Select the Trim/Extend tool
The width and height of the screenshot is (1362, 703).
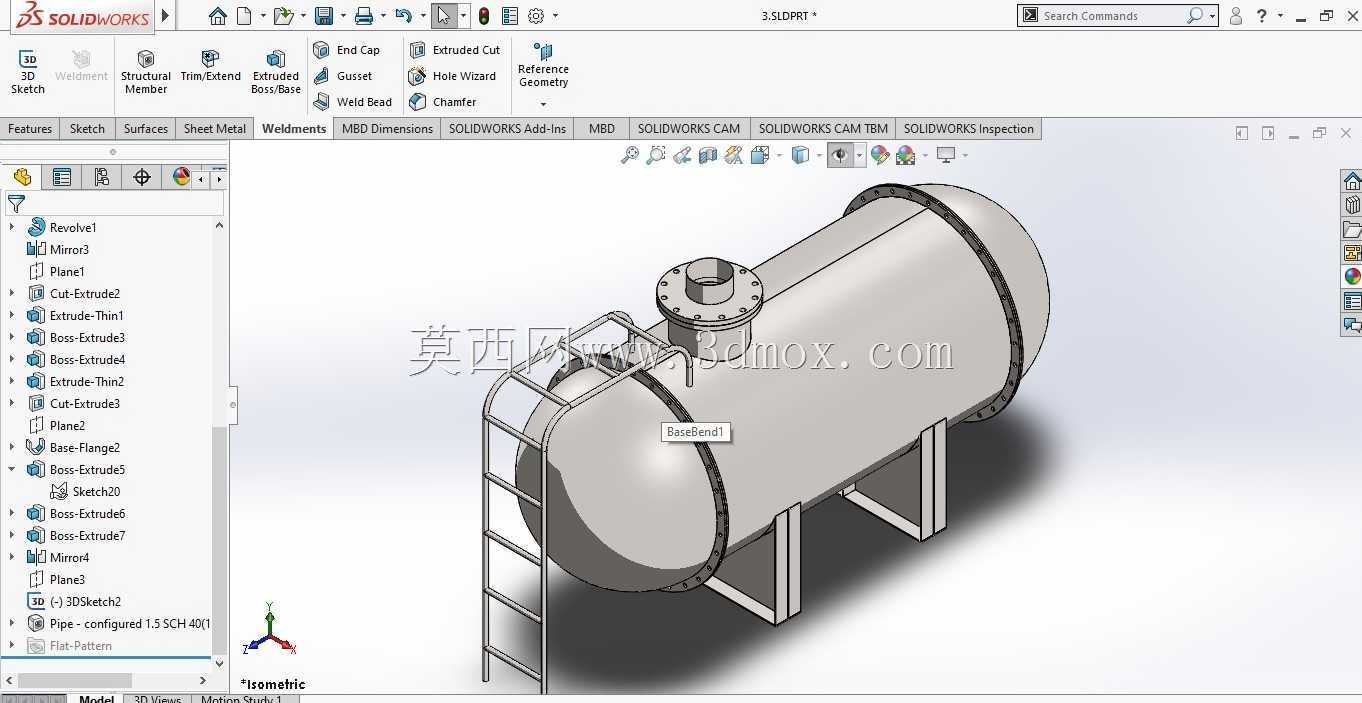click(210, 66)
